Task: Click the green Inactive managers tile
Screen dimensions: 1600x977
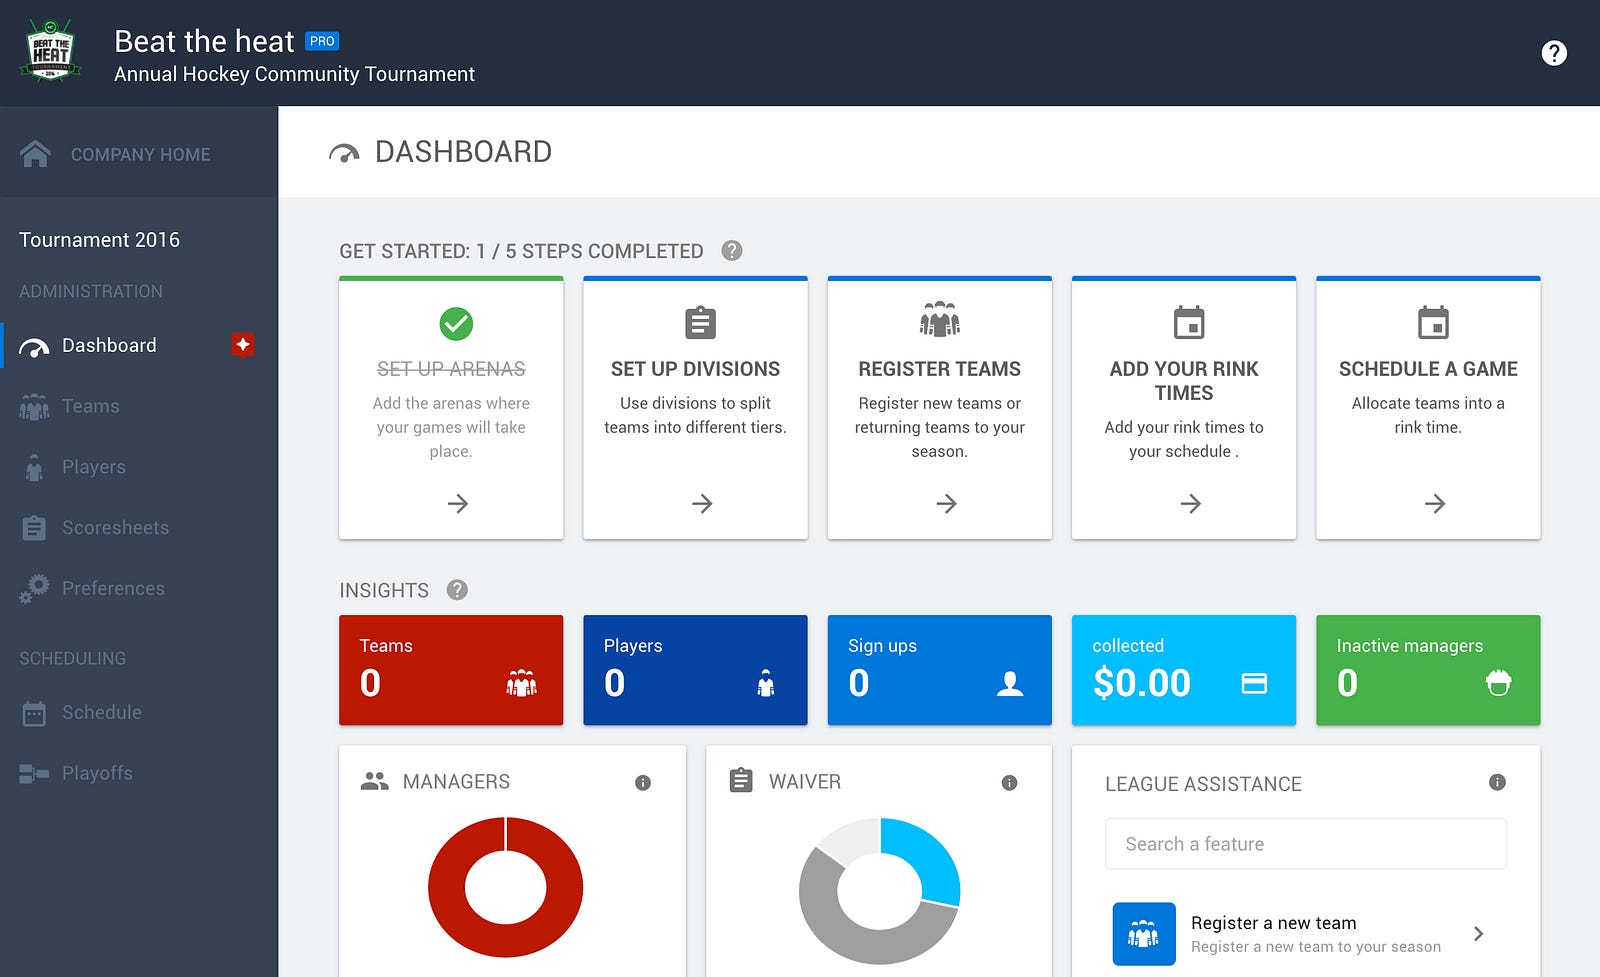Action: point(1427,669)
